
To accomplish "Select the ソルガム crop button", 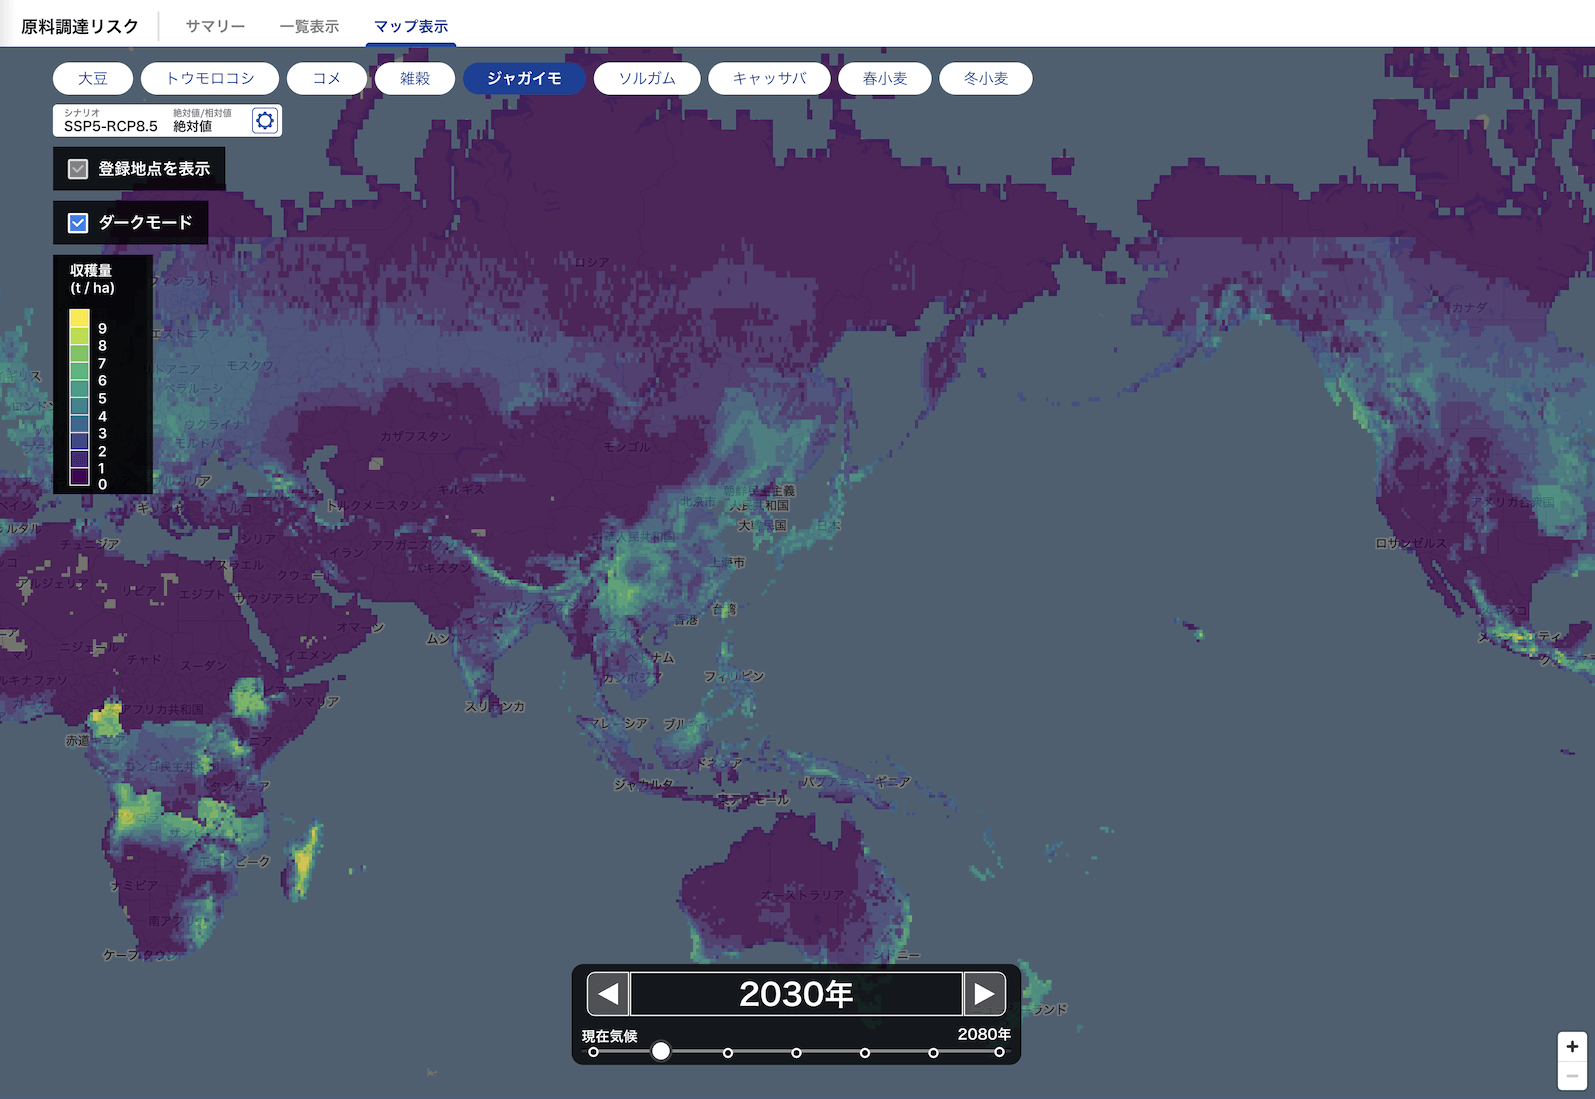I will click(647, 78).
